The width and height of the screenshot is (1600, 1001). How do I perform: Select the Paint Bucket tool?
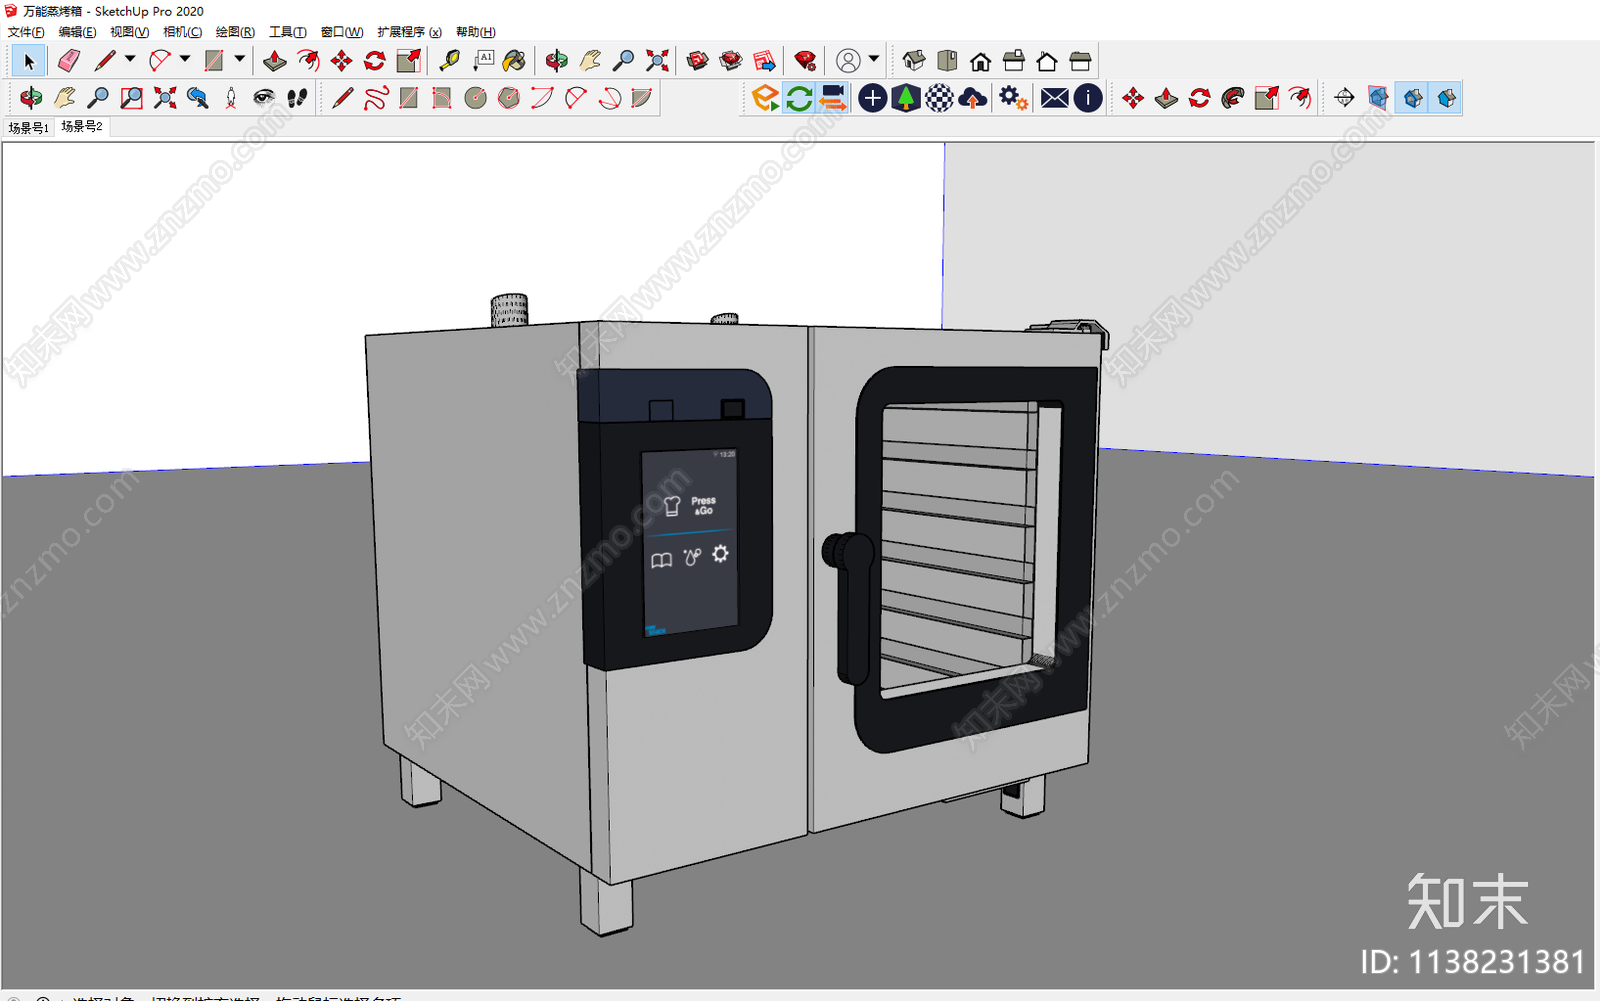point(514,61)
